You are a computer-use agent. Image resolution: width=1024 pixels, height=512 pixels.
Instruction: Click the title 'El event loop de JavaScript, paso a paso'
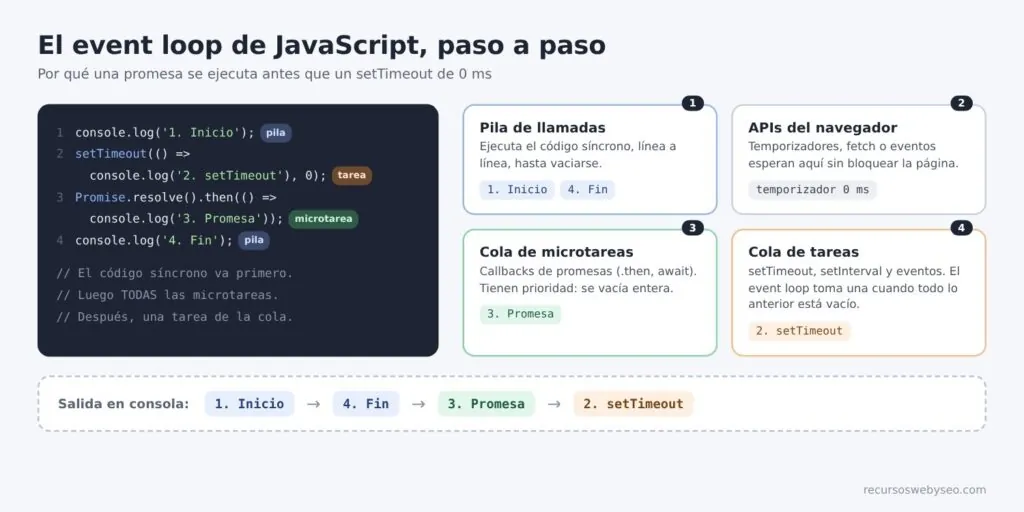point(321,46)
